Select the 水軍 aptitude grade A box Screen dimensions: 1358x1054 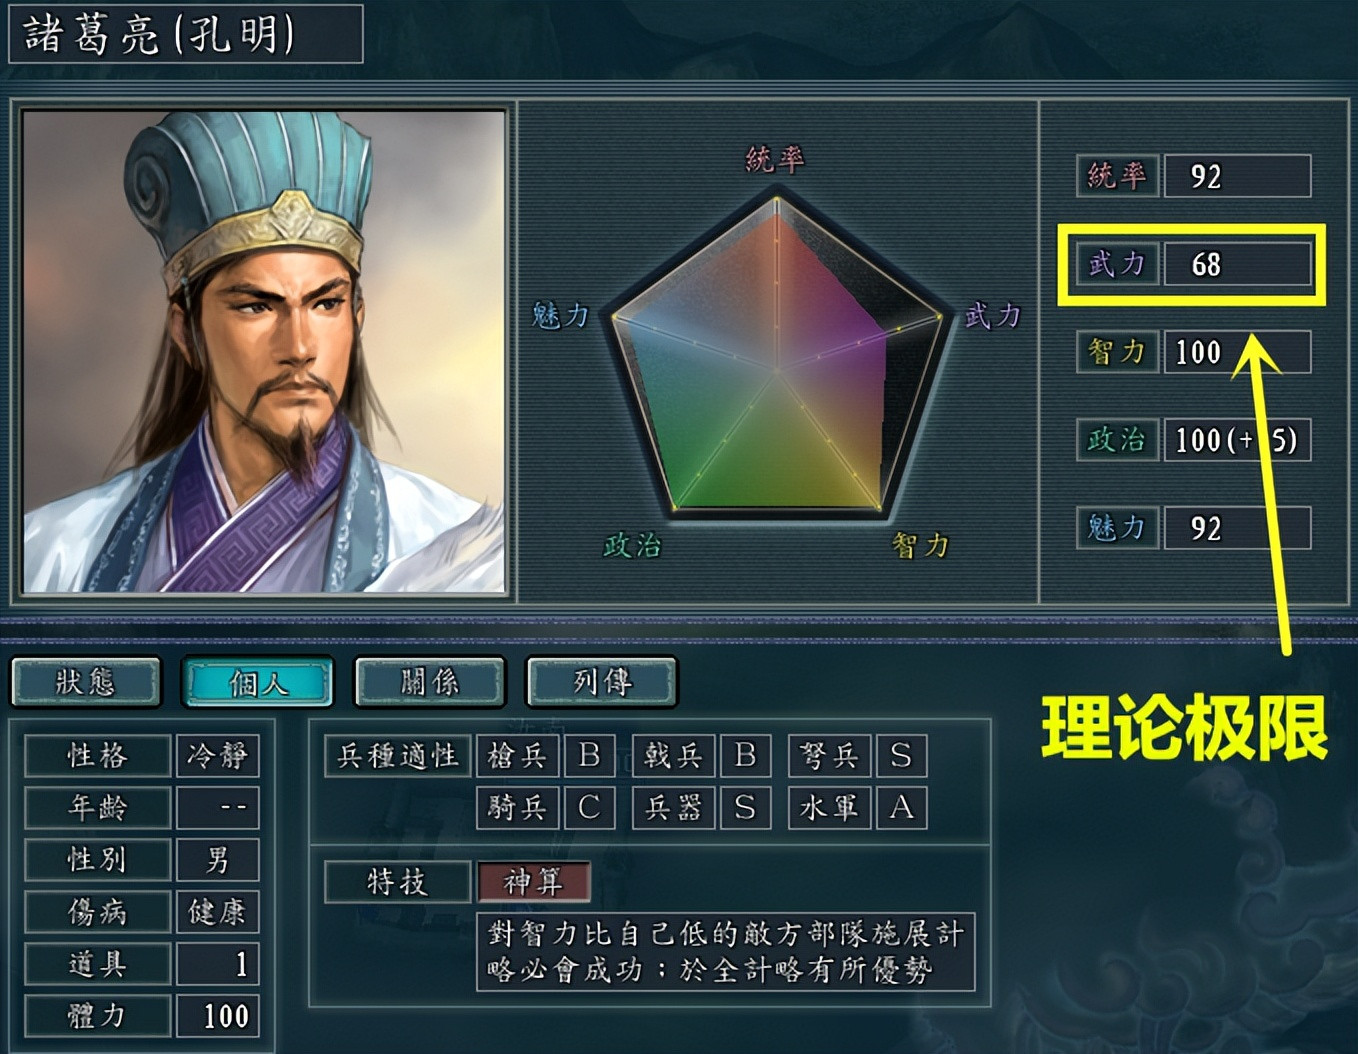(x=901, y=808)
